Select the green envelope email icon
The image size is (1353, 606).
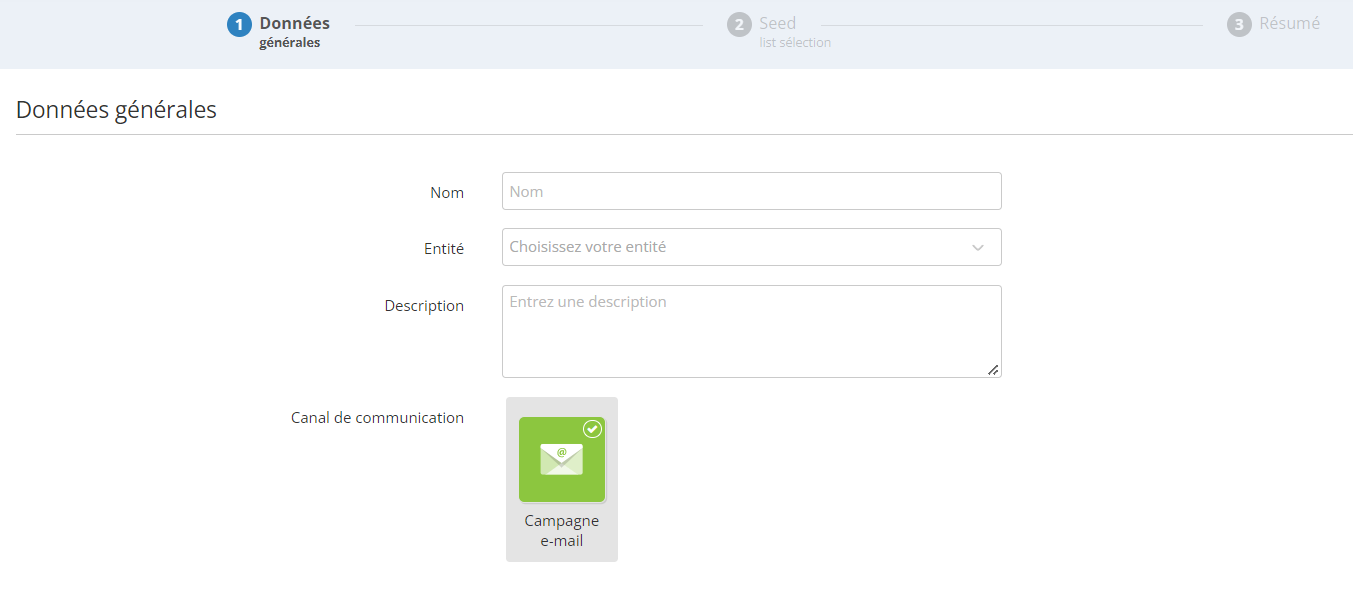(562, 459)
